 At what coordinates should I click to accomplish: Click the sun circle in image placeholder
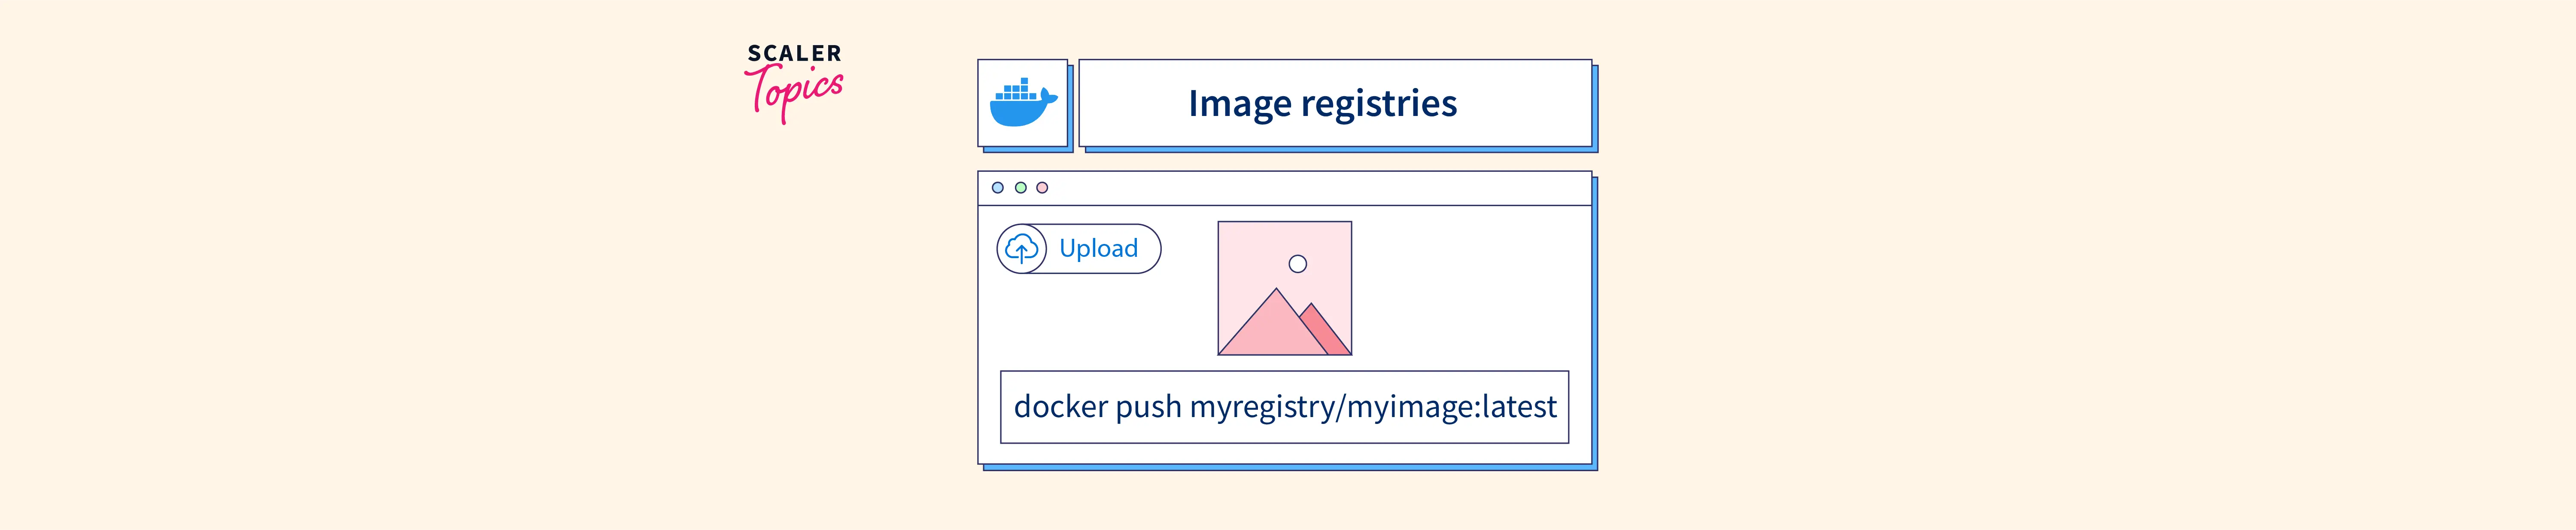1297,264
